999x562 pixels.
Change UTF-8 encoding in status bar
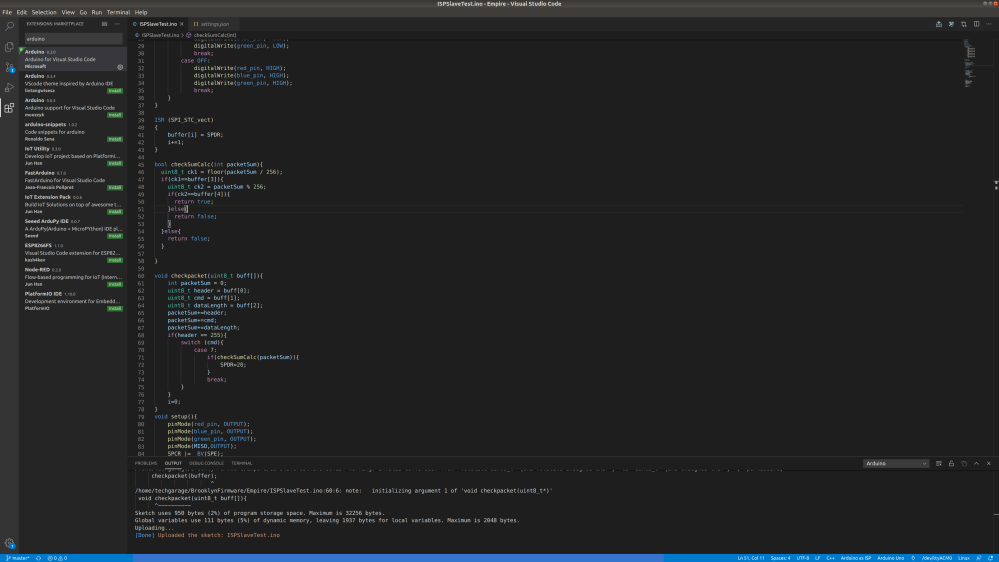click(x=803, y=558)
